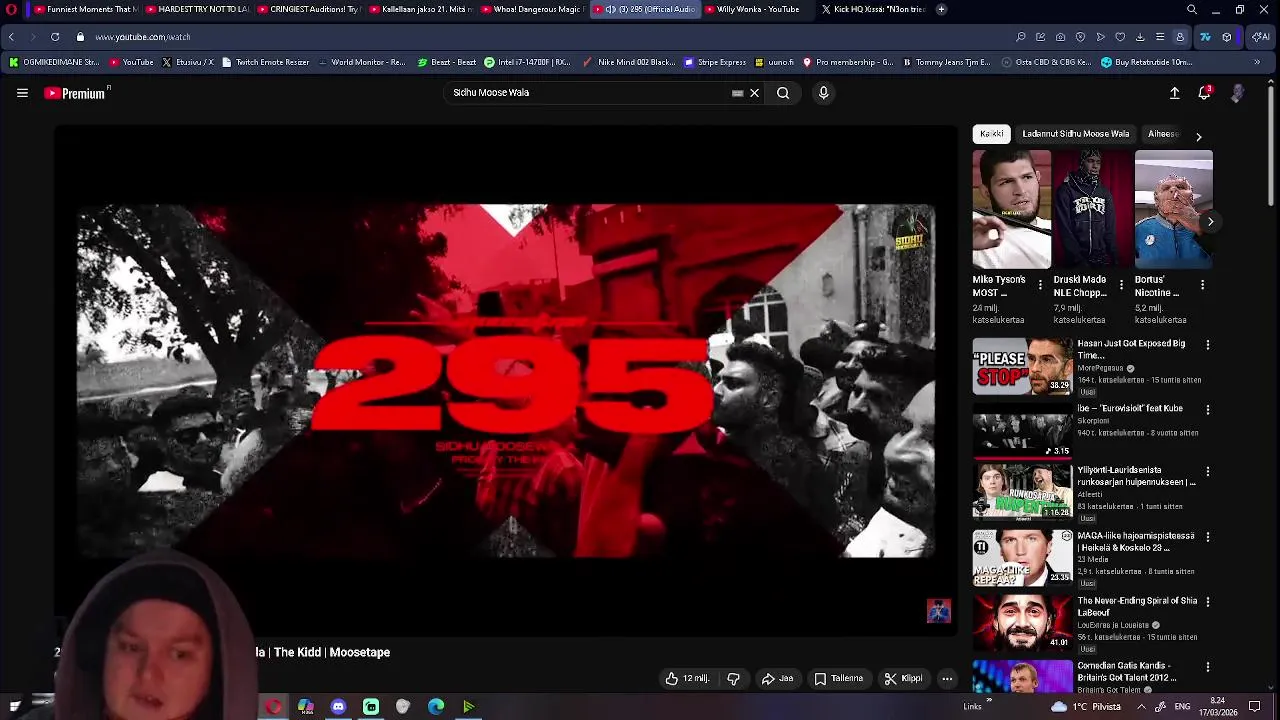Start voice search with microphone icon
Image resolution: width=1280 pixels, height=720 pixels.
point(823,93)
